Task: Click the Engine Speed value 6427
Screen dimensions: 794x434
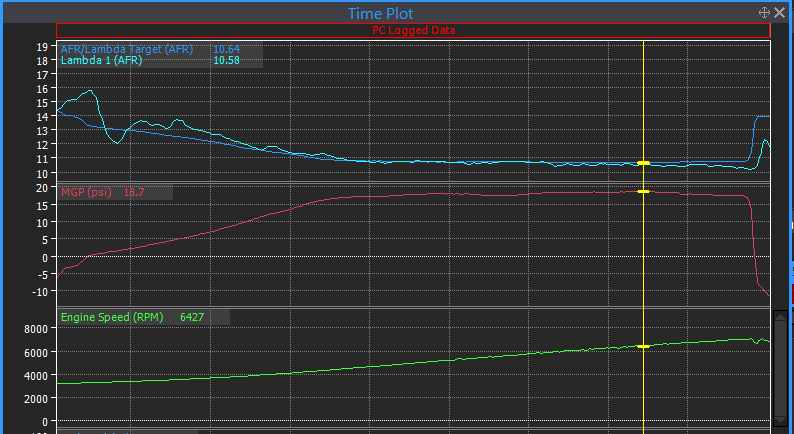Action: click(192, 318)
